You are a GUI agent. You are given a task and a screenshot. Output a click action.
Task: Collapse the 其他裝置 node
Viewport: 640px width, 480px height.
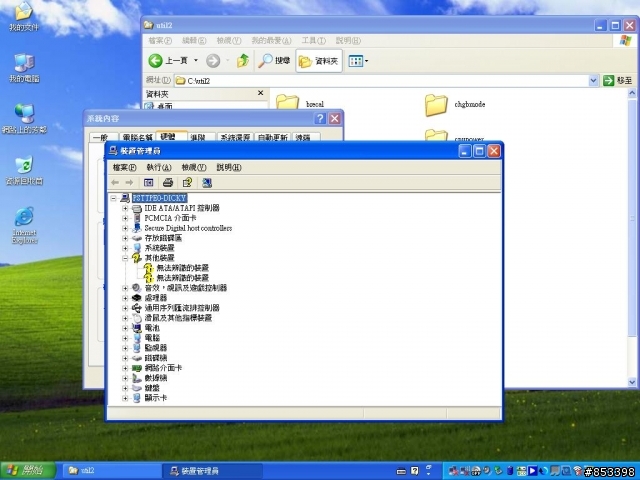point(125,258)
